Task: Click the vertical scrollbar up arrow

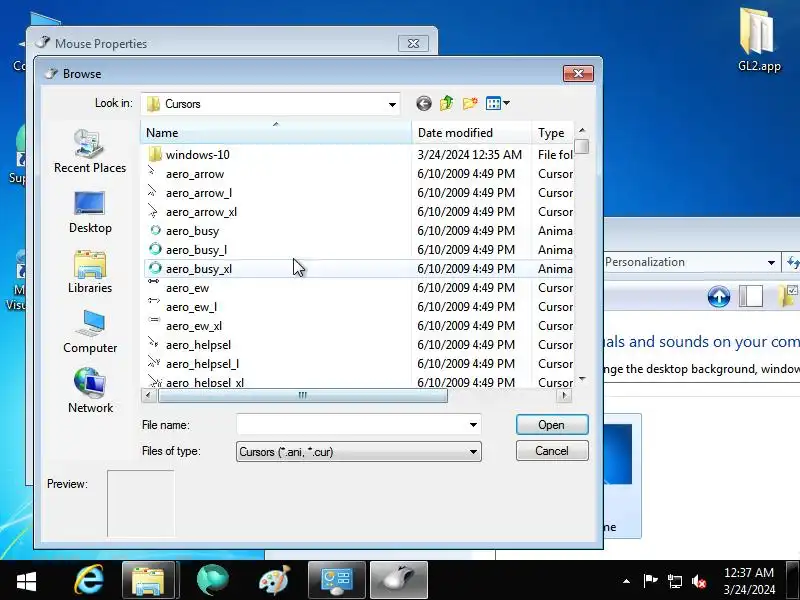Action: [582, 130]
